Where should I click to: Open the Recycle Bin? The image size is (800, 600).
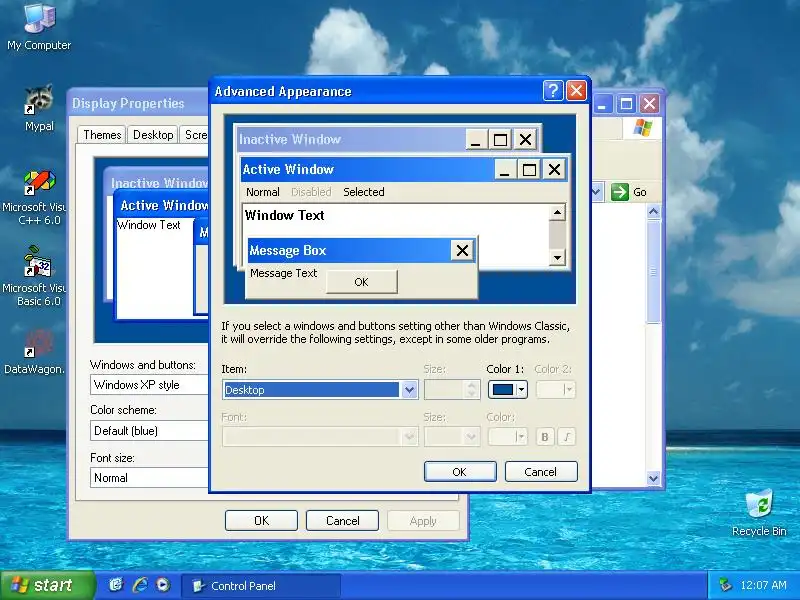759,513
